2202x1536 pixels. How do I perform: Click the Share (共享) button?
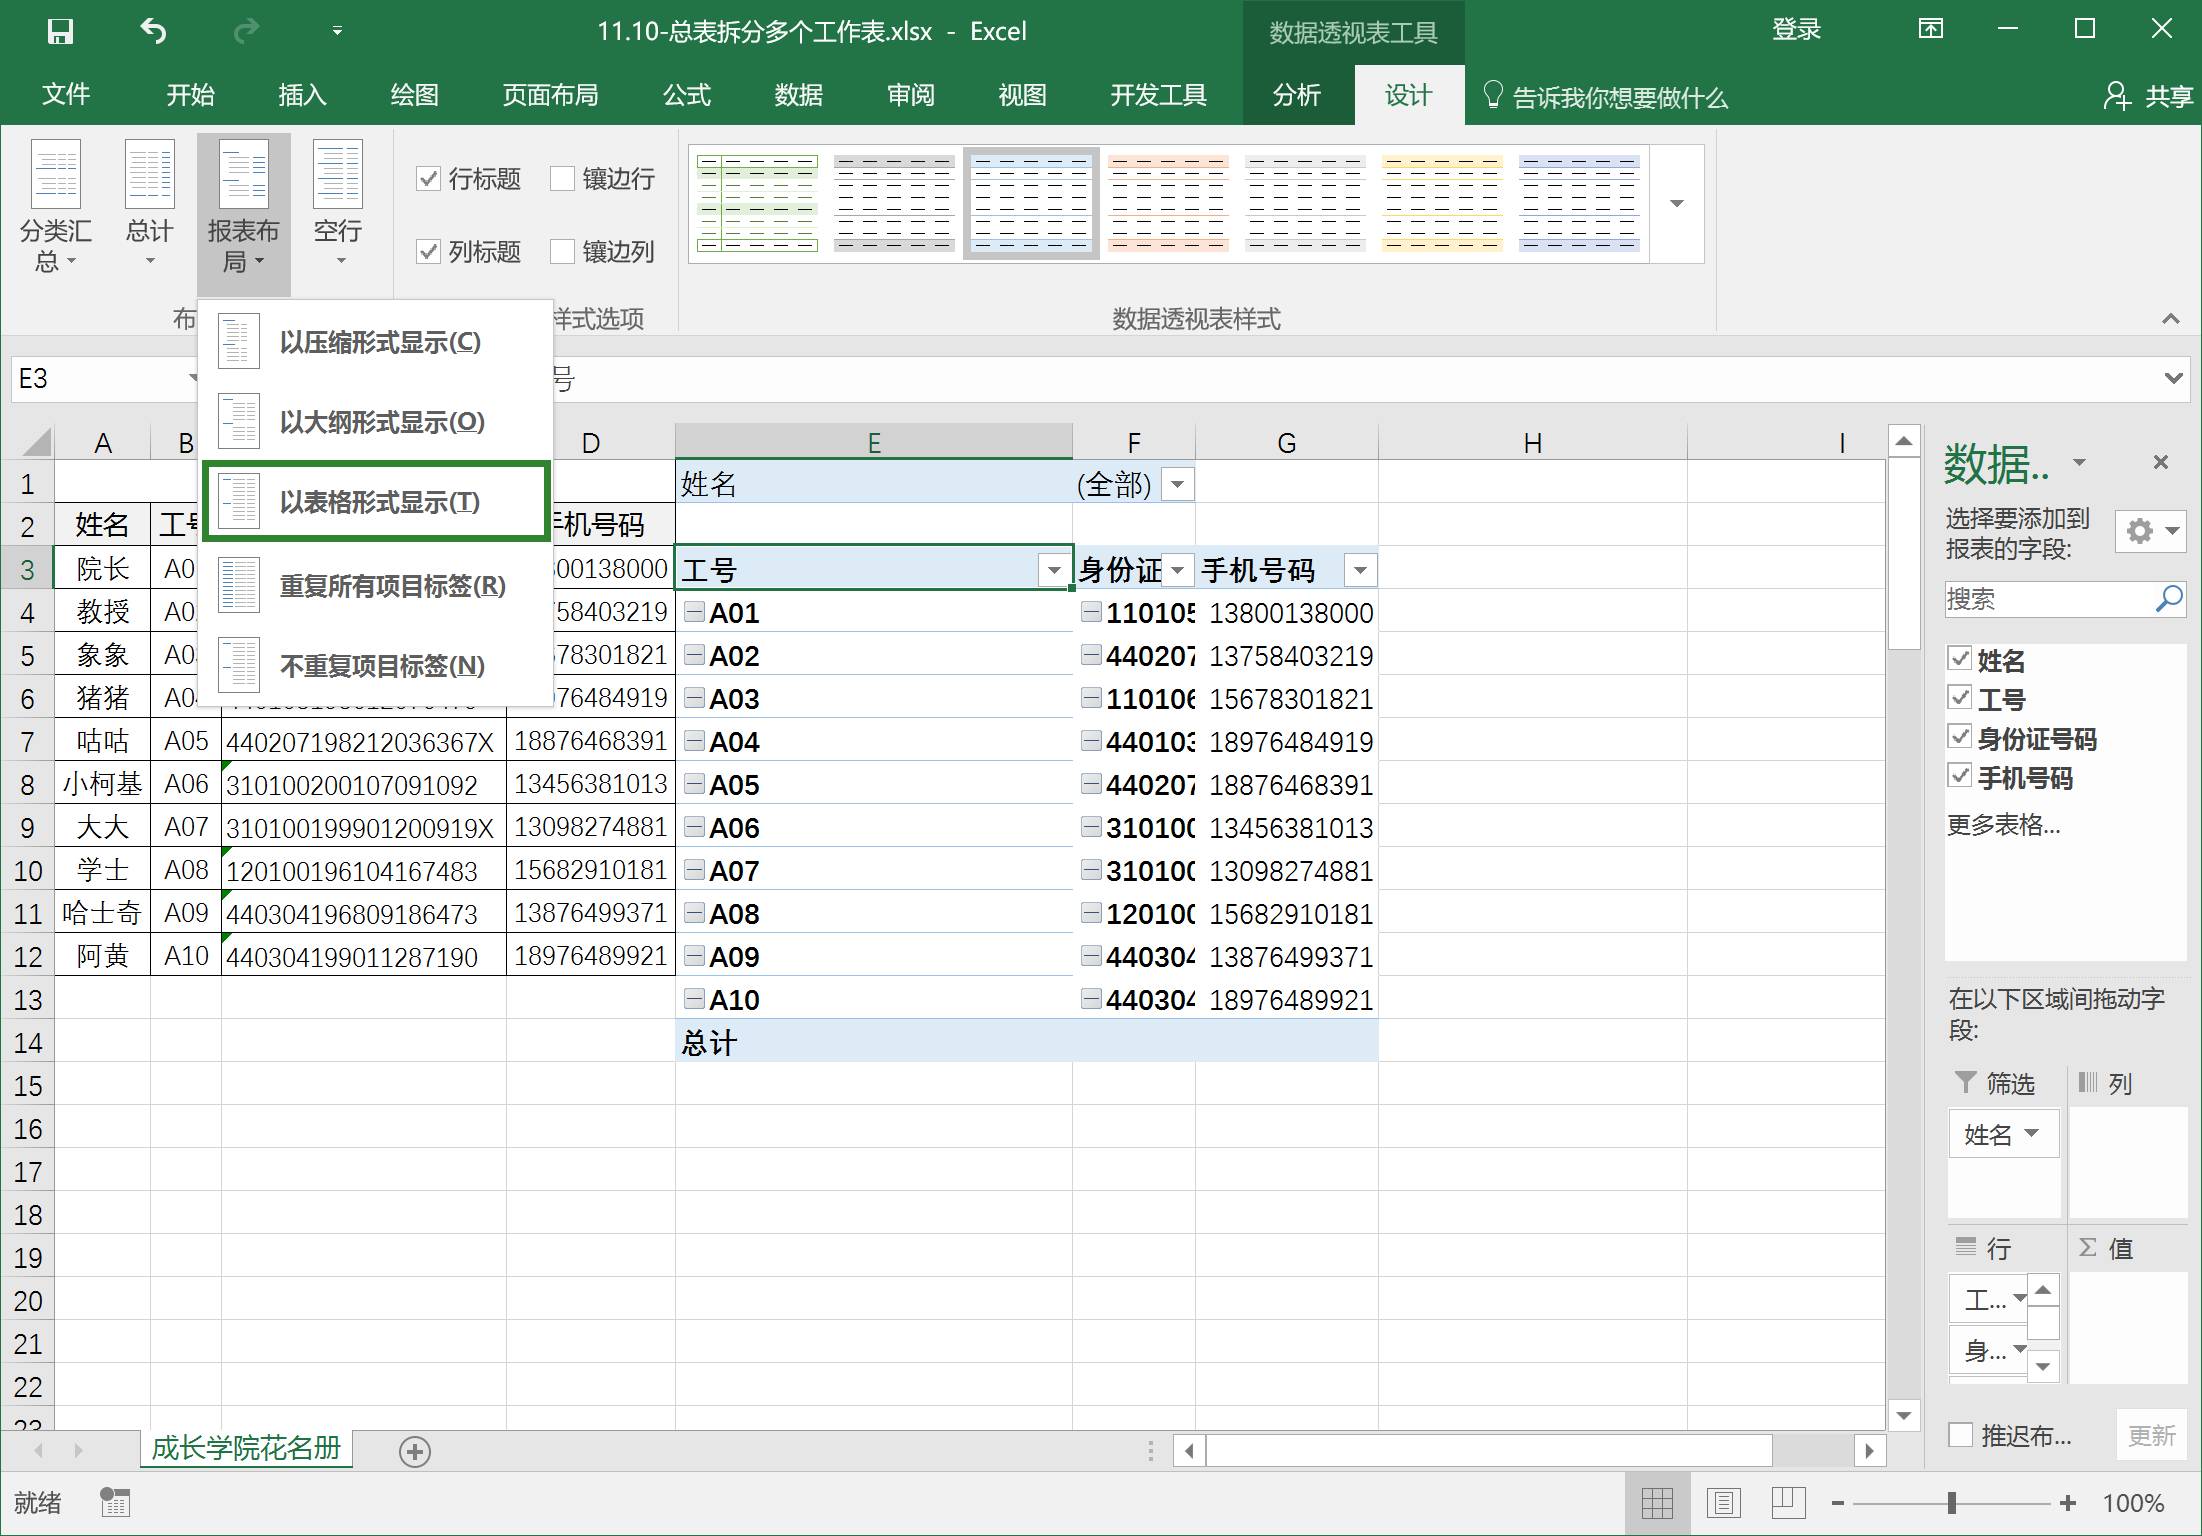click(2148, 96)
